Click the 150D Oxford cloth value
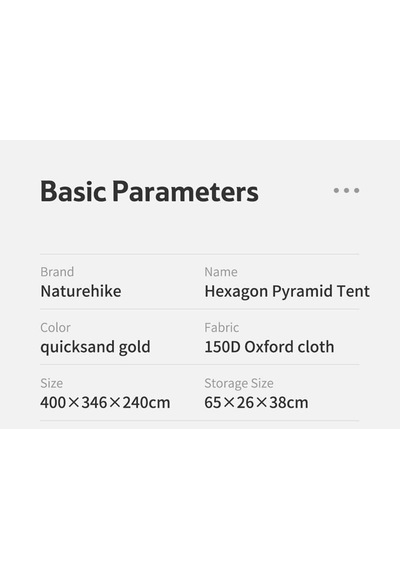 (x=269, y=347)
